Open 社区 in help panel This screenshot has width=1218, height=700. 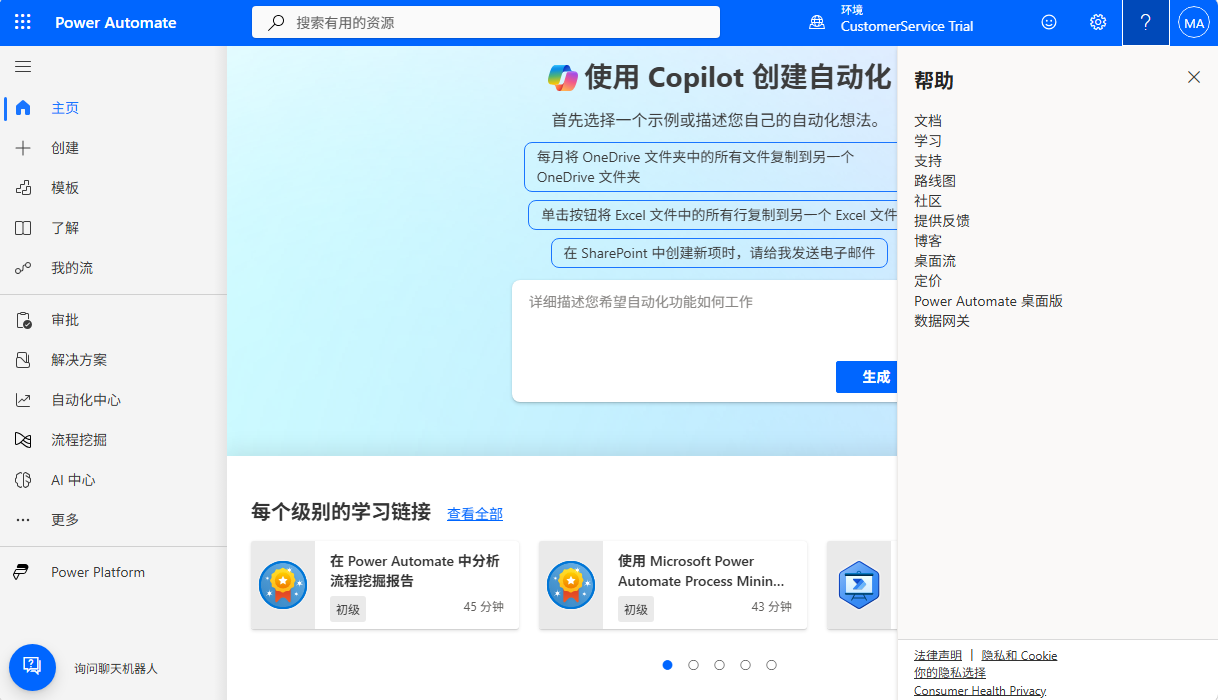pyautogui.click(x=928, y=201)
